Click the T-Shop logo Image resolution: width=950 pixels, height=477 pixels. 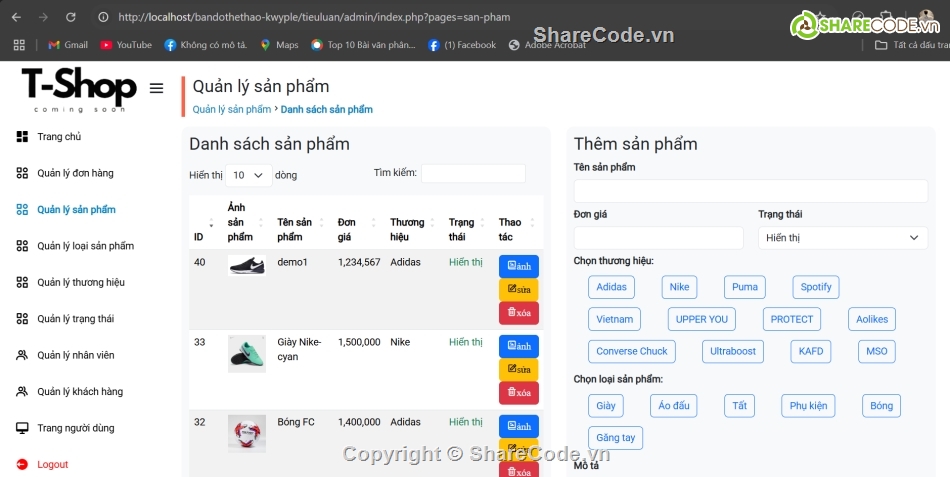[79, 90]
